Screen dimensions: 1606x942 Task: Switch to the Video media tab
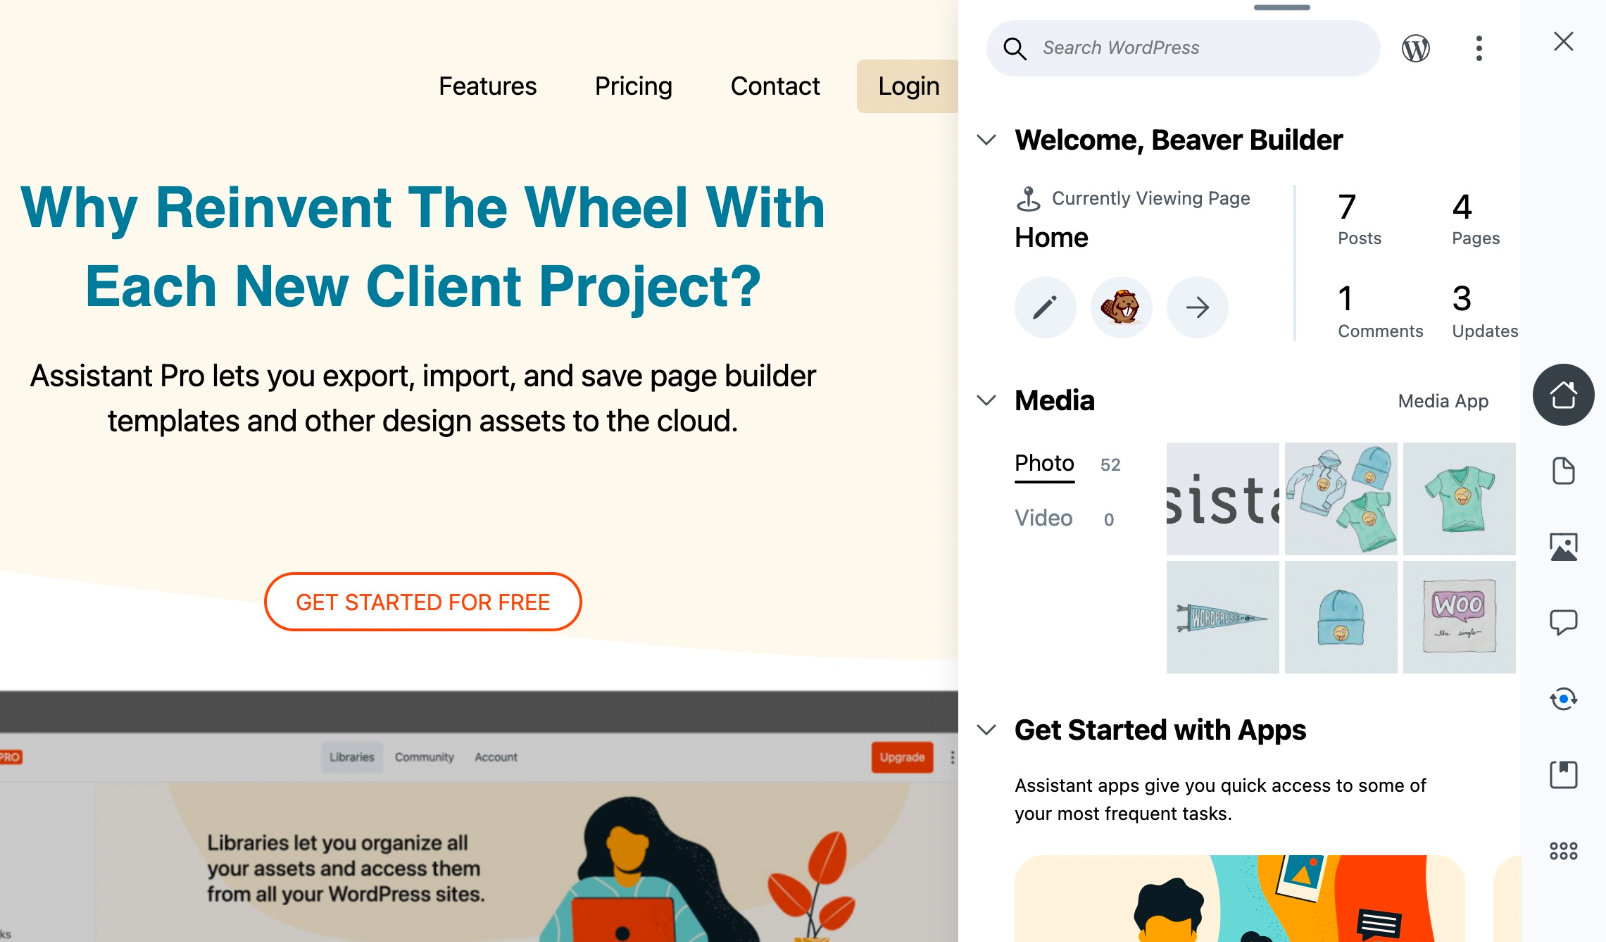pyautogui.click(x=1043, y=518)
